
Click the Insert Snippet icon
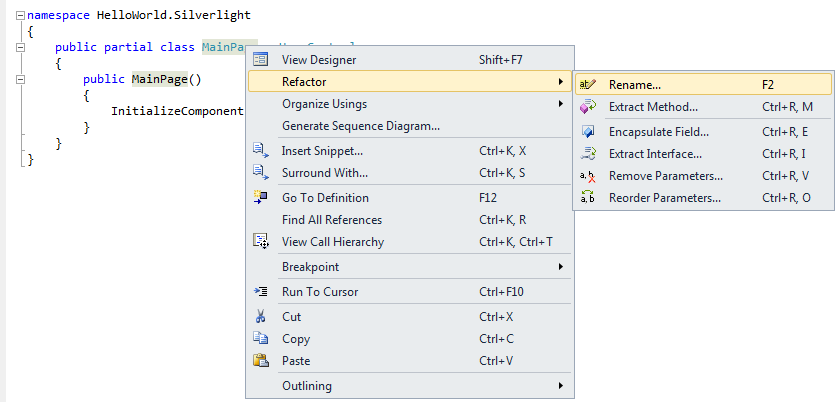point(261,150)
